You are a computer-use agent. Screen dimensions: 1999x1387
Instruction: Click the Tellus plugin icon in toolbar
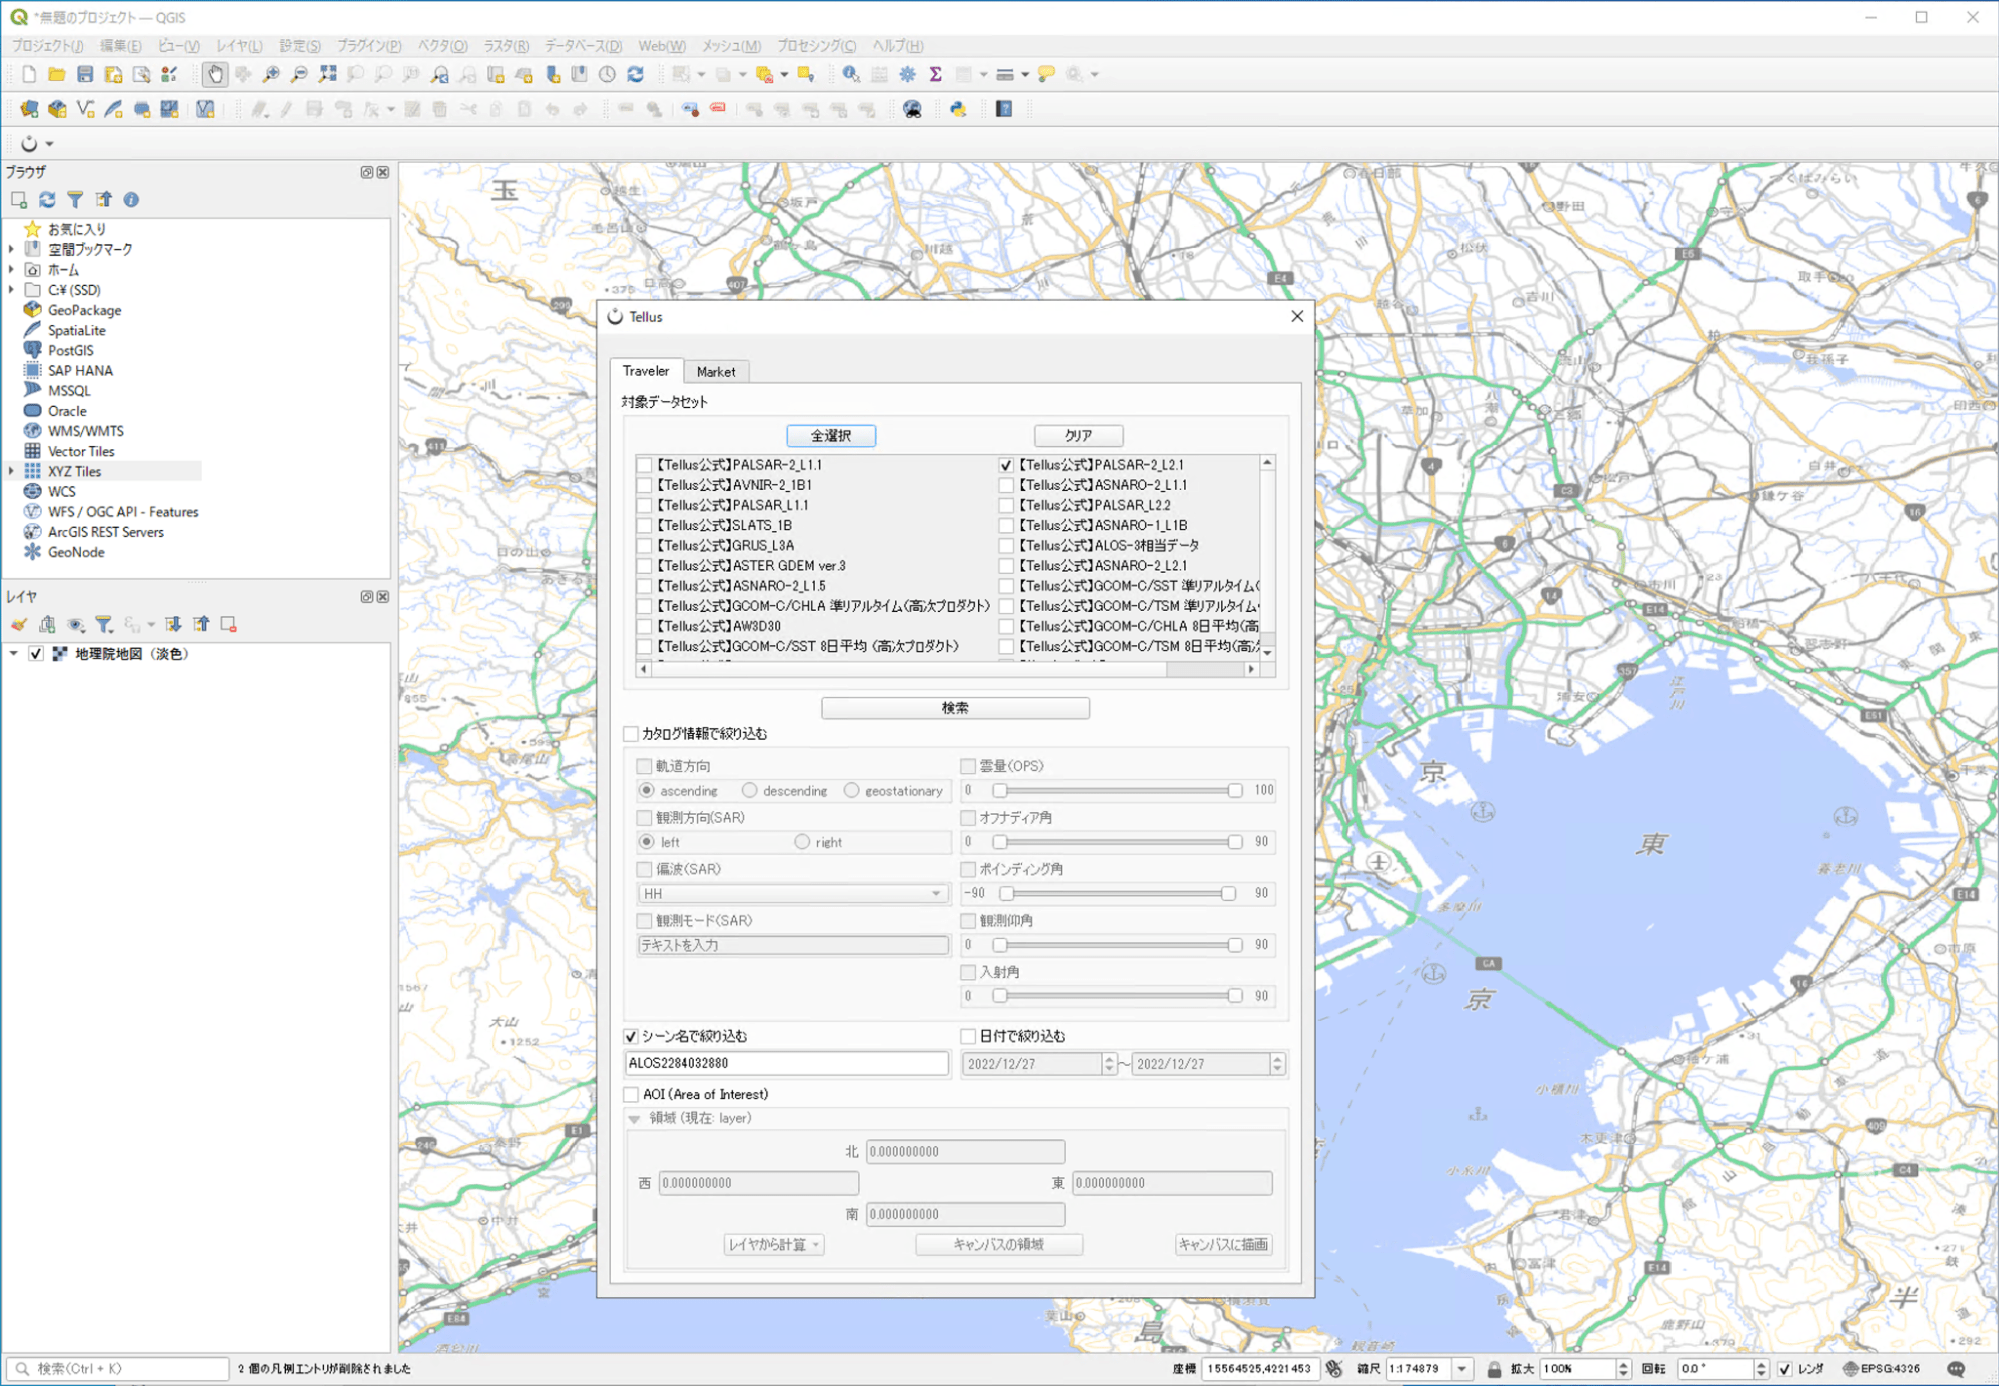click(x=29, y=143)
